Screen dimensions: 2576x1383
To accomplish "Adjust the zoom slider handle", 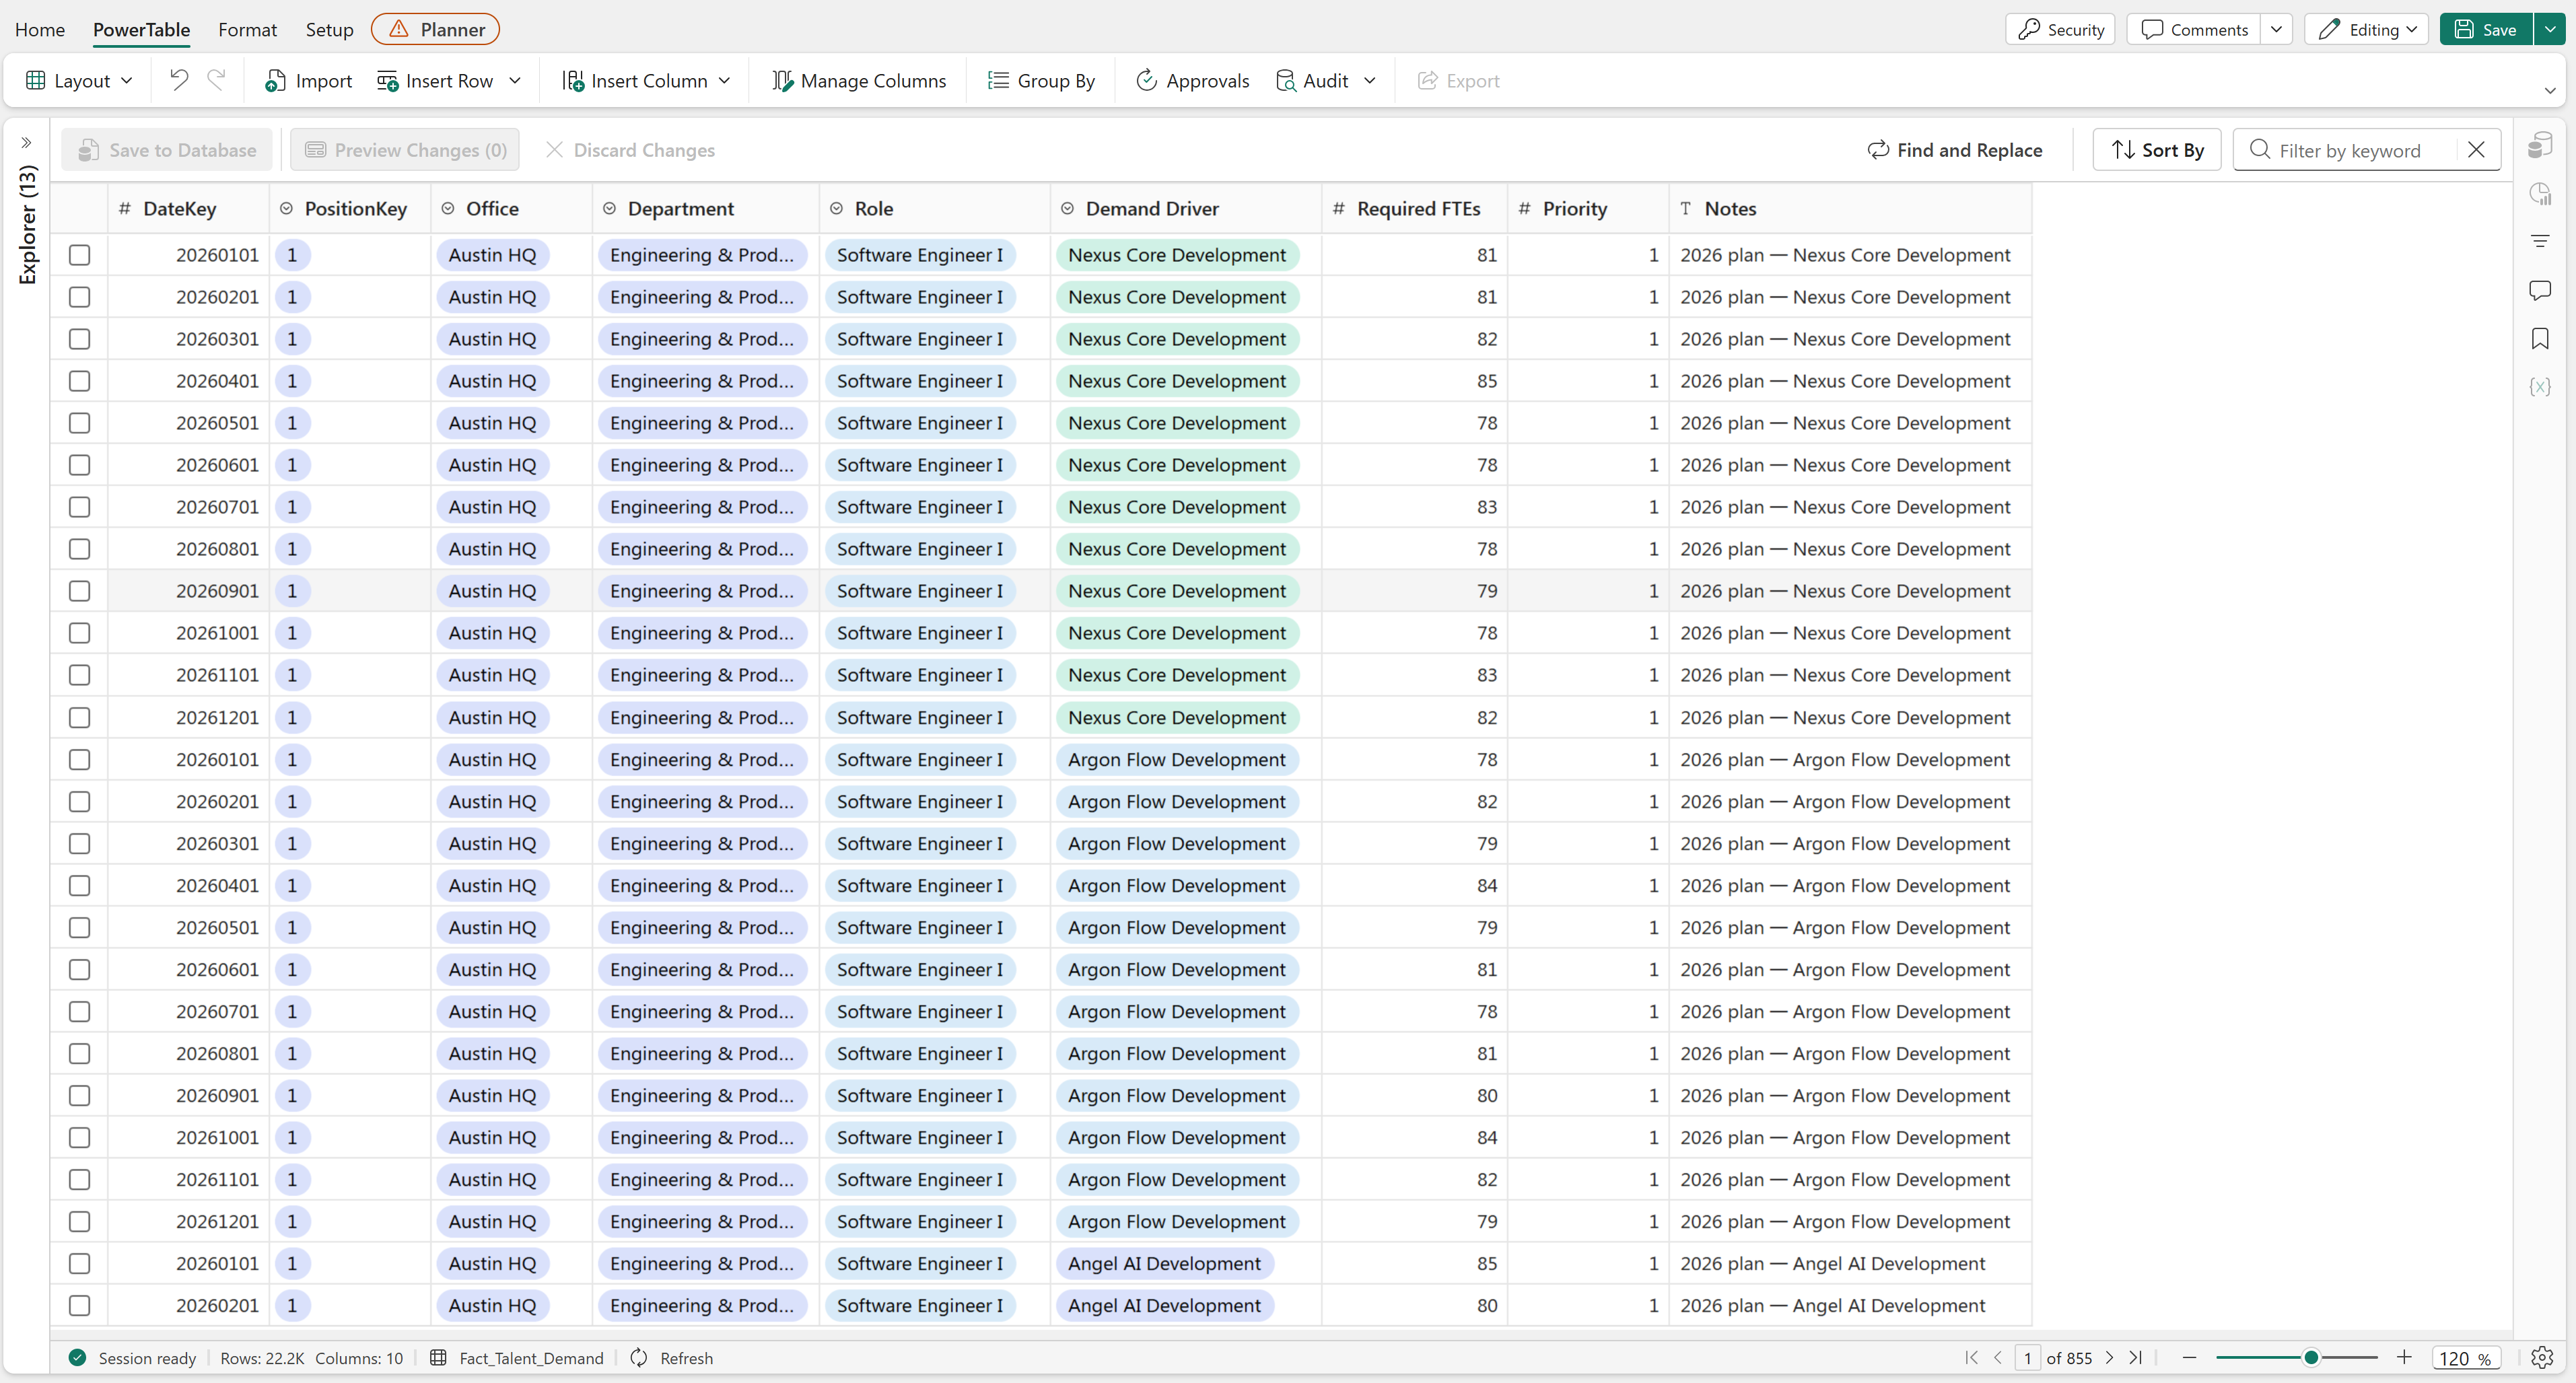I will (x=2311, y=1357).
